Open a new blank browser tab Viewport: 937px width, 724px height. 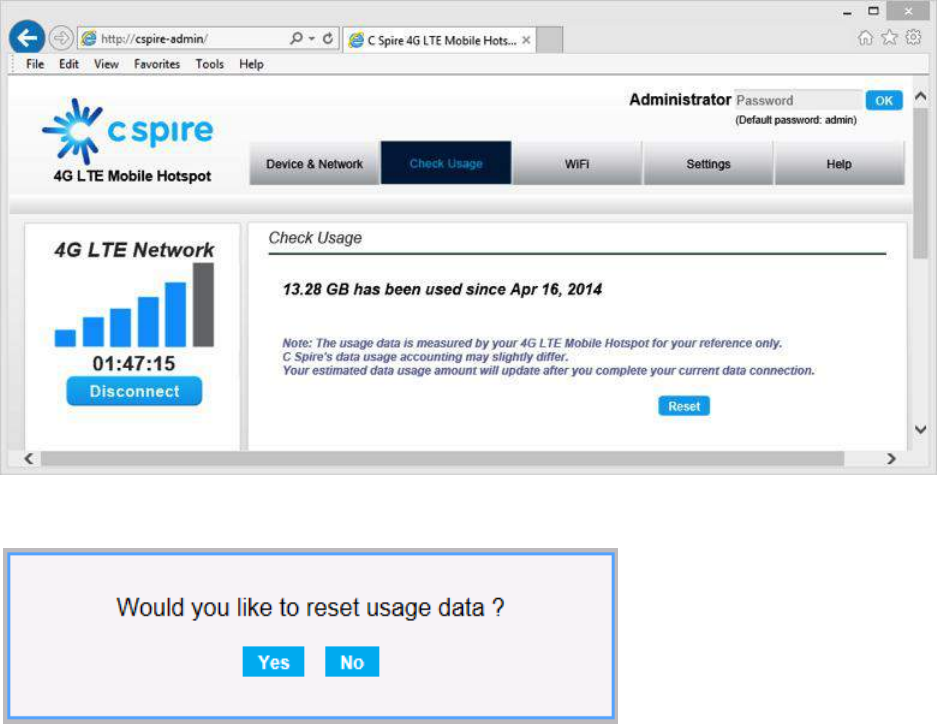(x=549, y=40)
